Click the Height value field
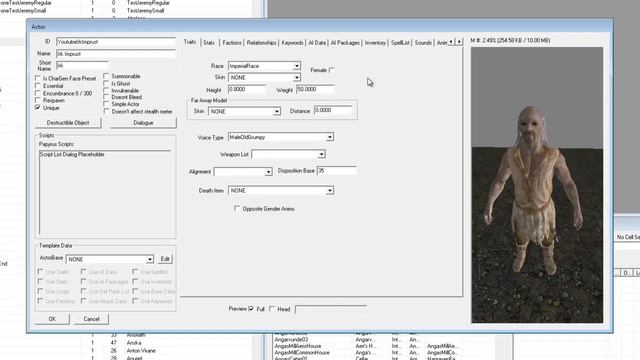This screenshot has height=360, width=640. [x=247, y=89]
